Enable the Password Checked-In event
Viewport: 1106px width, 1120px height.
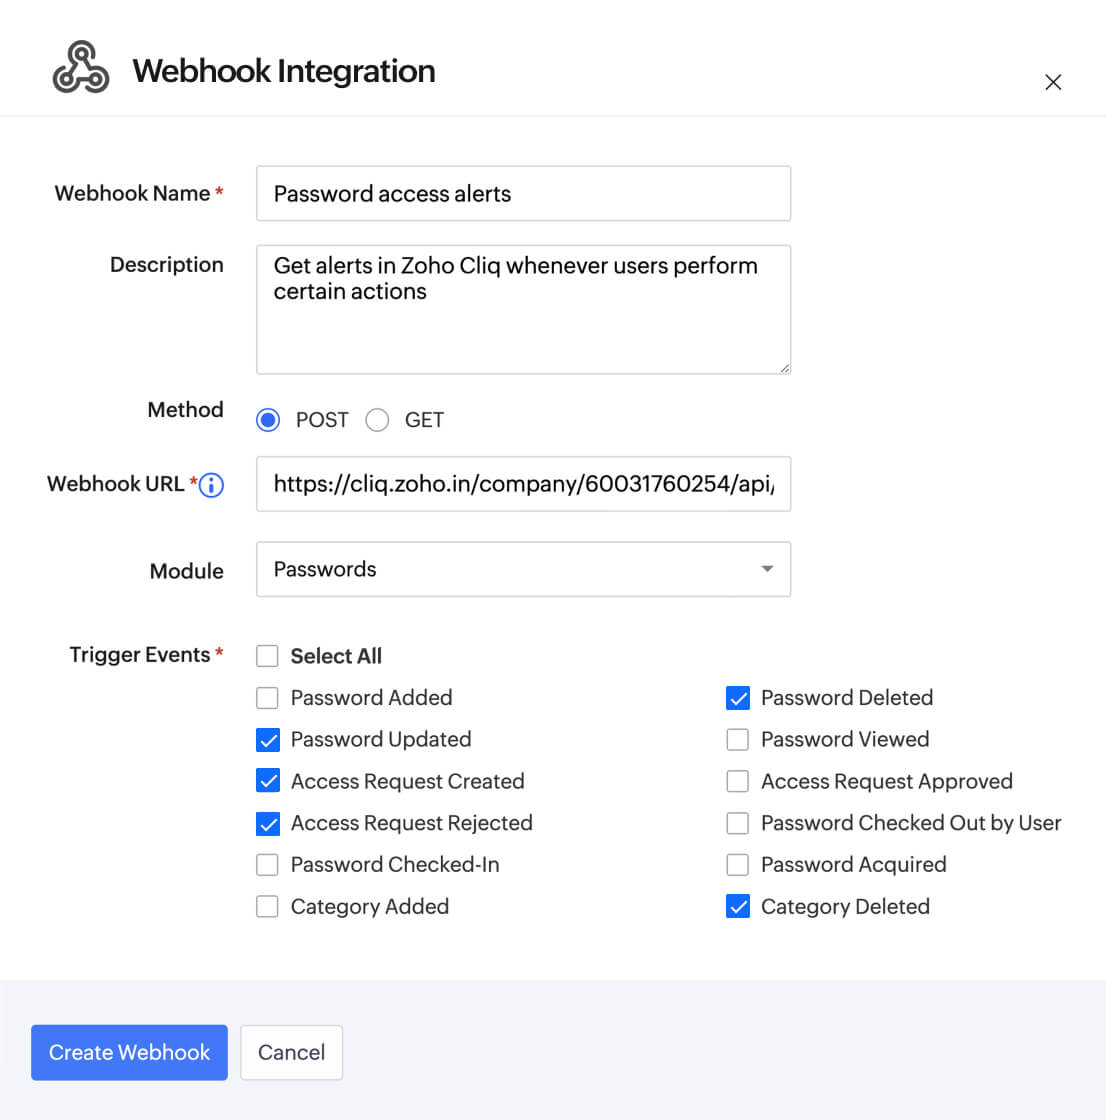(x=267, y=864)
